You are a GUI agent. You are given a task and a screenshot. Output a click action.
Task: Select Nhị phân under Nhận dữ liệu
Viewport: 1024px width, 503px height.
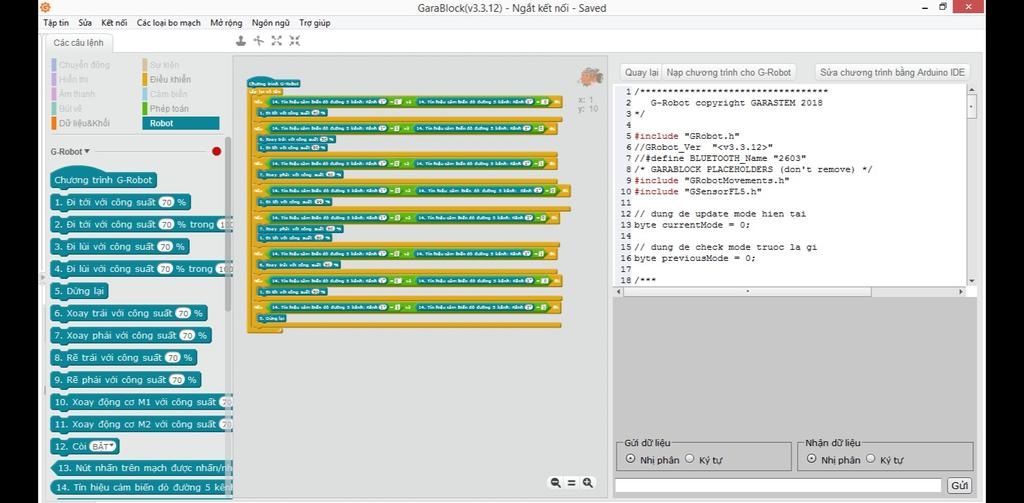click(811, 459)
